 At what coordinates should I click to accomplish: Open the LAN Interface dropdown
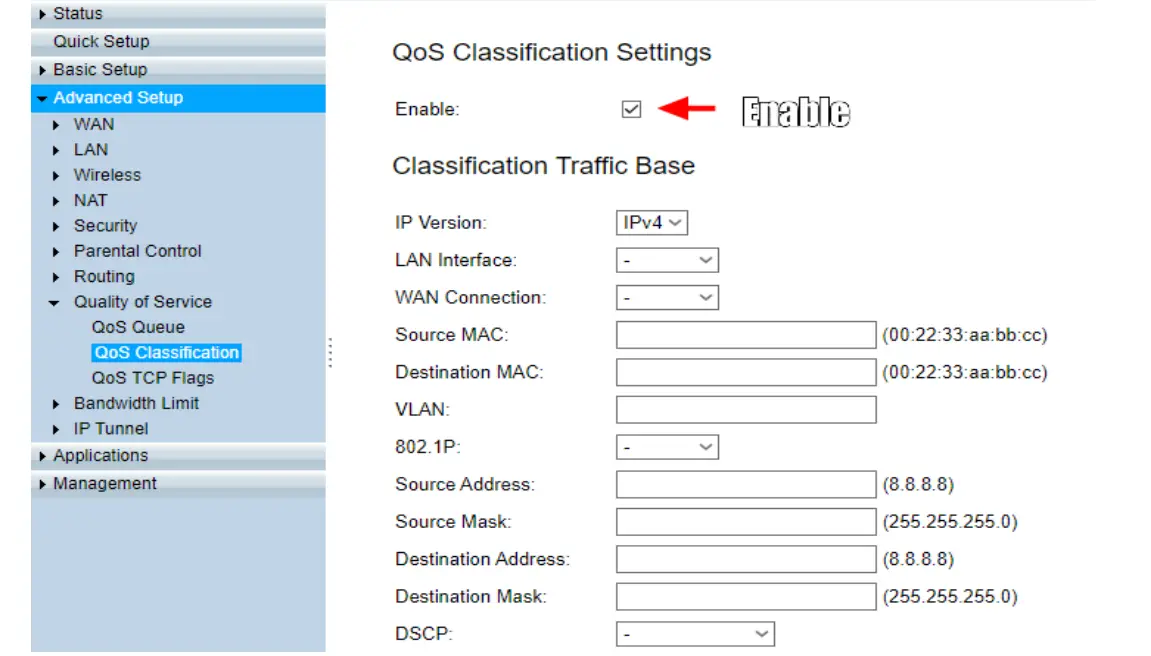tap(668, 260)
